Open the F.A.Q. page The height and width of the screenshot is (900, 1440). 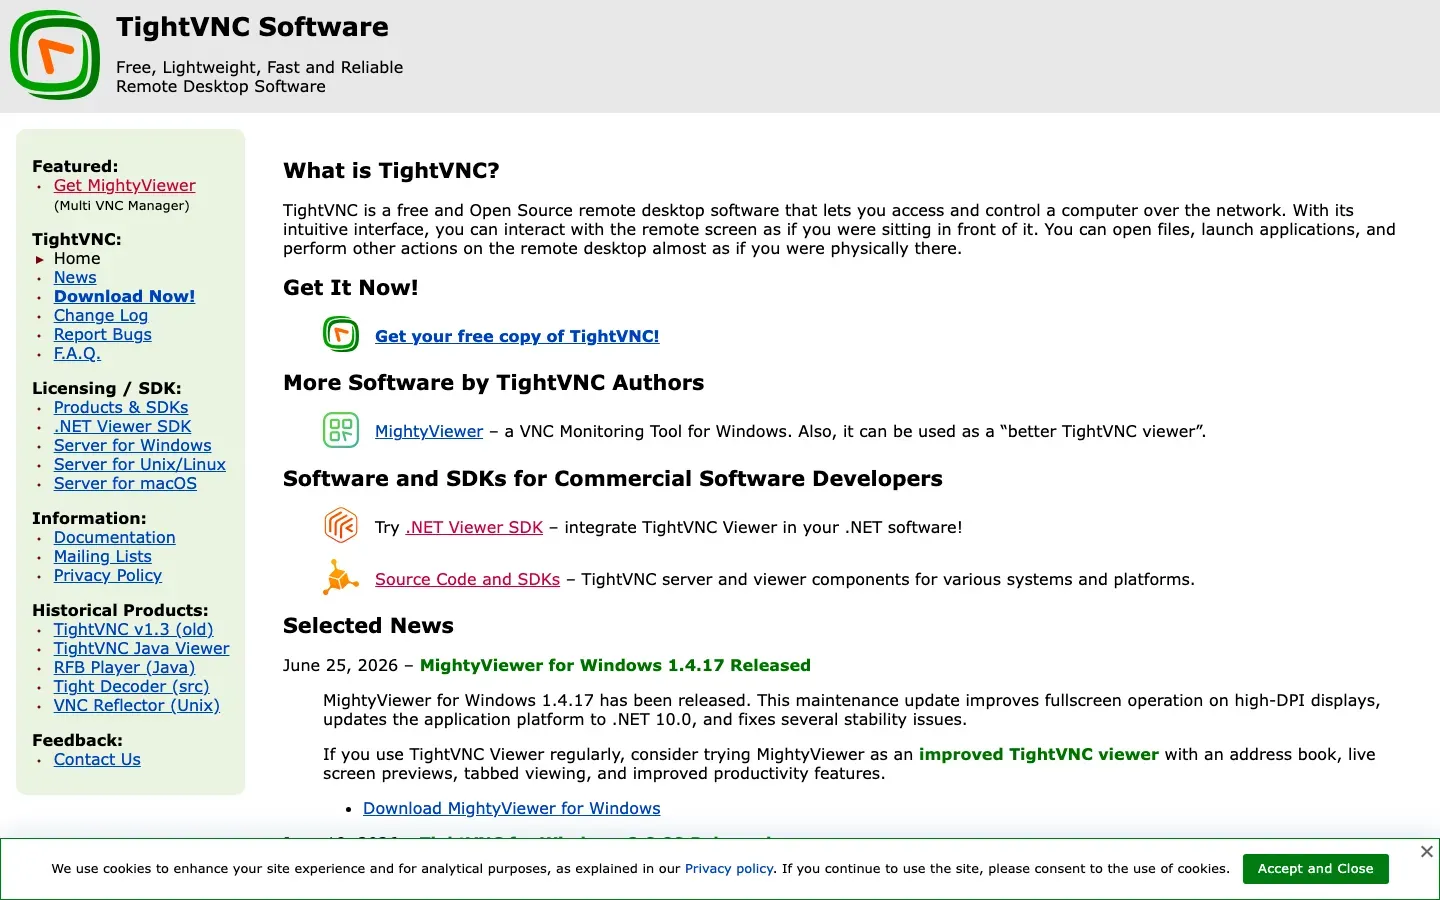[x=77, y=353]
